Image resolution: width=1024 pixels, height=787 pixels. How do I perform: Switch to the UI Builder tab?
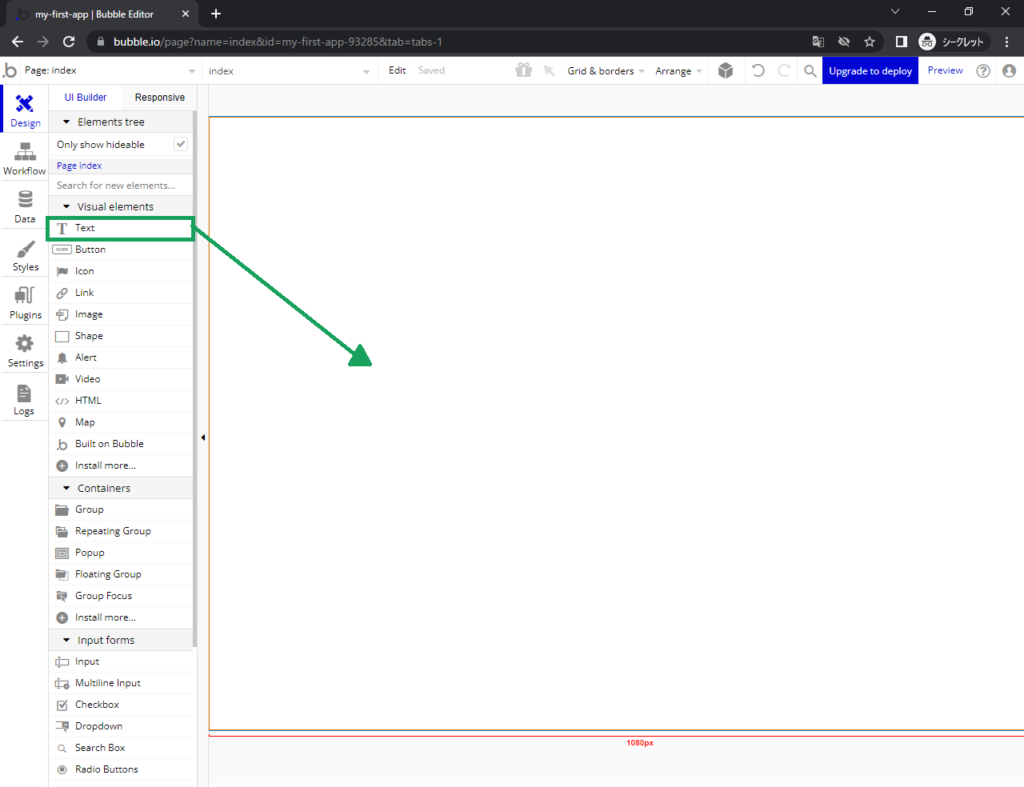(x=85, y=97)
